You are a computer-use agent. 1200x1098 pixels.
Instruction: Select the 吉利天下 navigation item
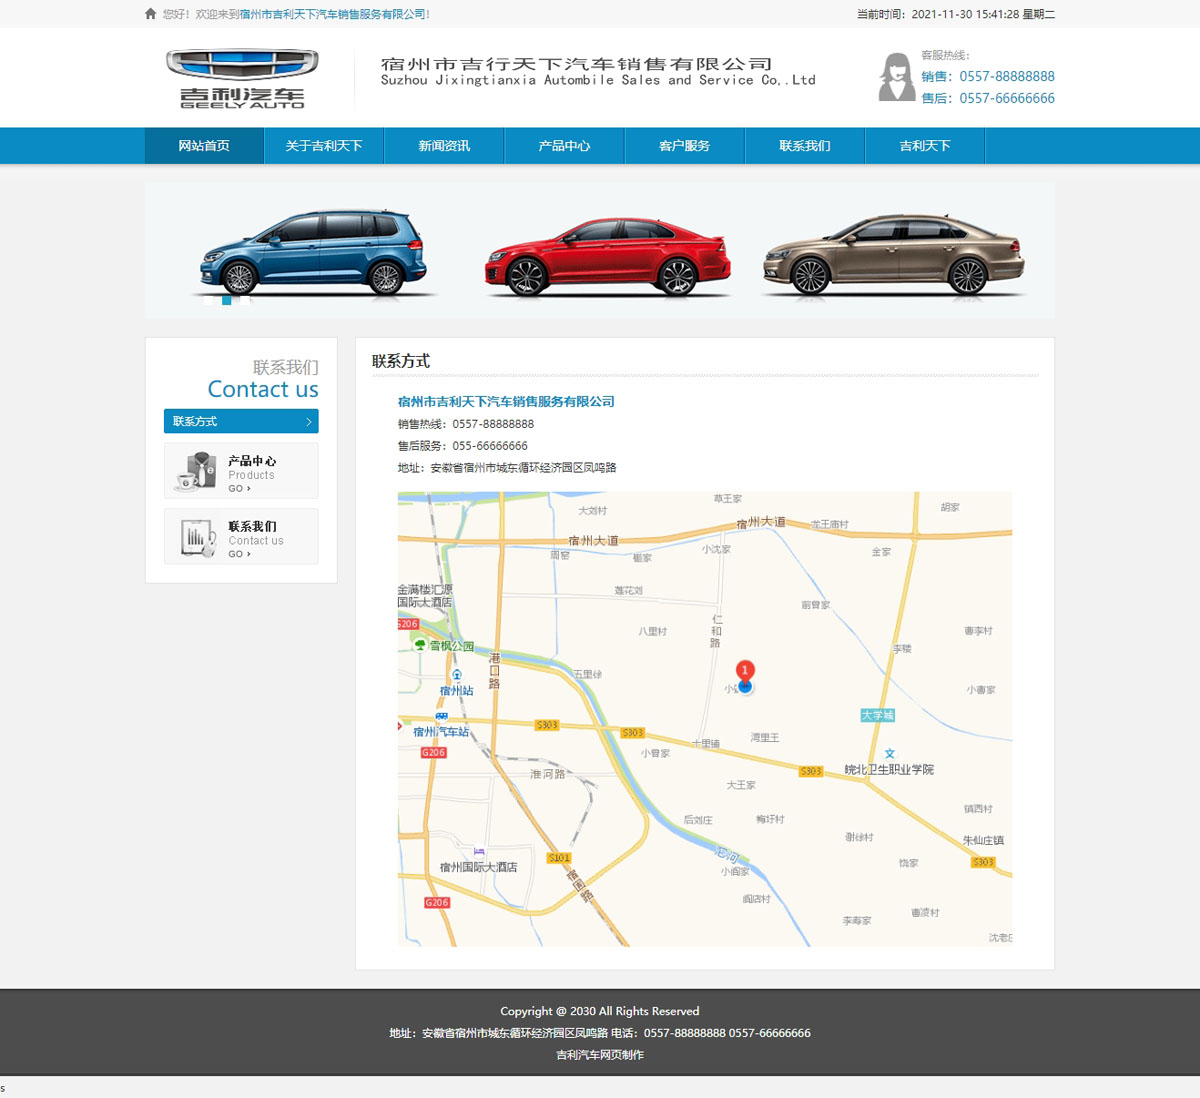[x=924, y=146]
